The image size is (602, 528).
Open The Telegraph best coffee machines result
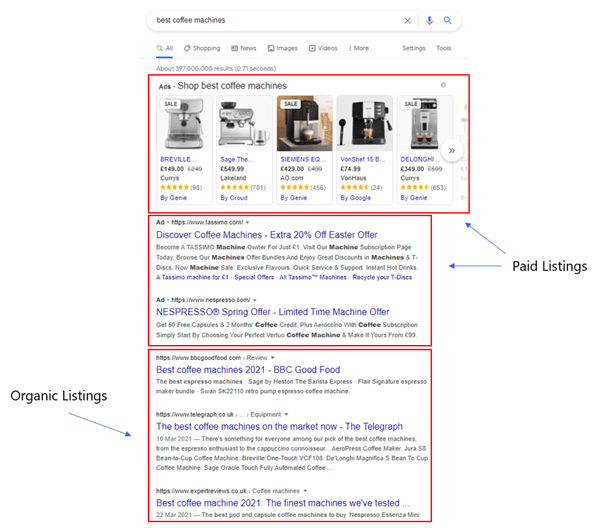[x=279, y=427]
